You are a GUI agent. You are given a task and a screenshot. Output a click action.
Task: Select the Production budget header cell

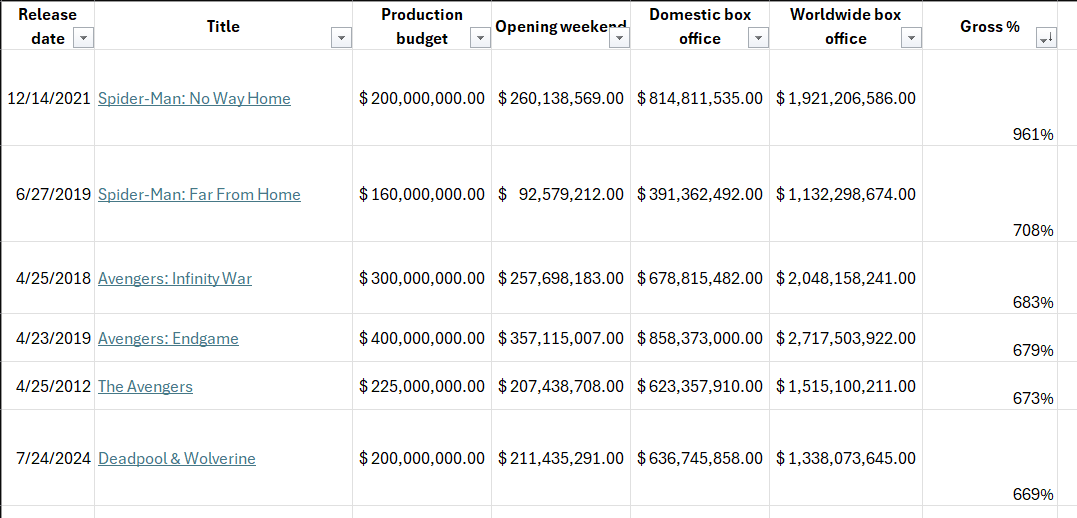pos(422,25)
